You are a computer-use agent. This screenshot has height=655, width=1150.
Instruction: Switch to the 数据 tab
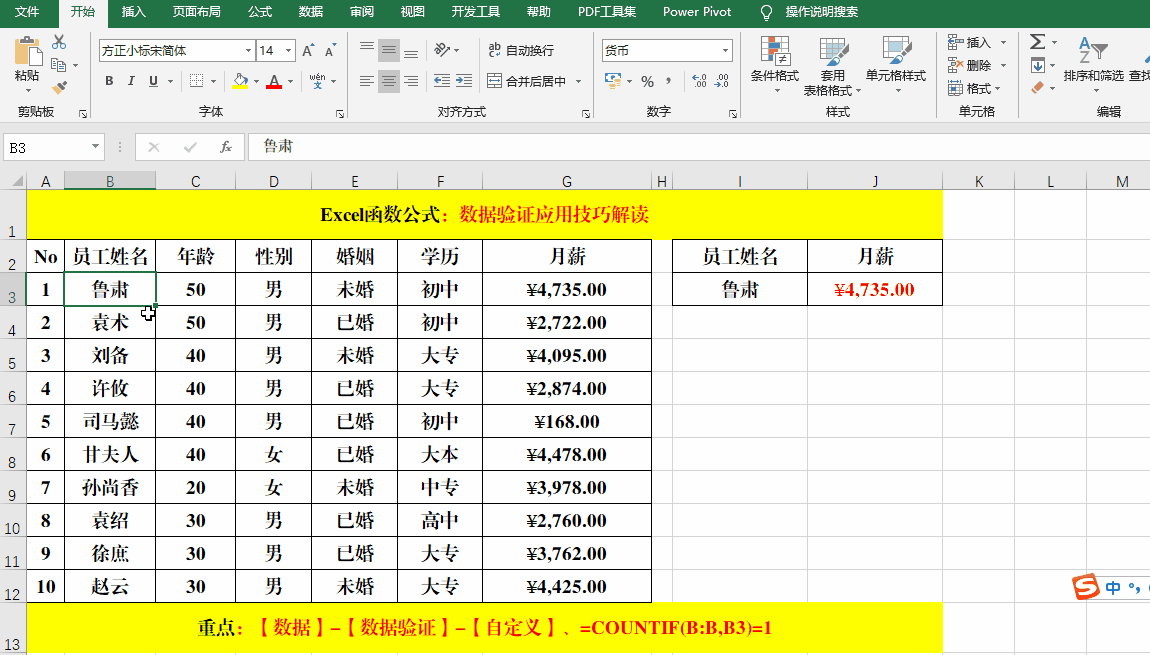[x=311, y=12]
